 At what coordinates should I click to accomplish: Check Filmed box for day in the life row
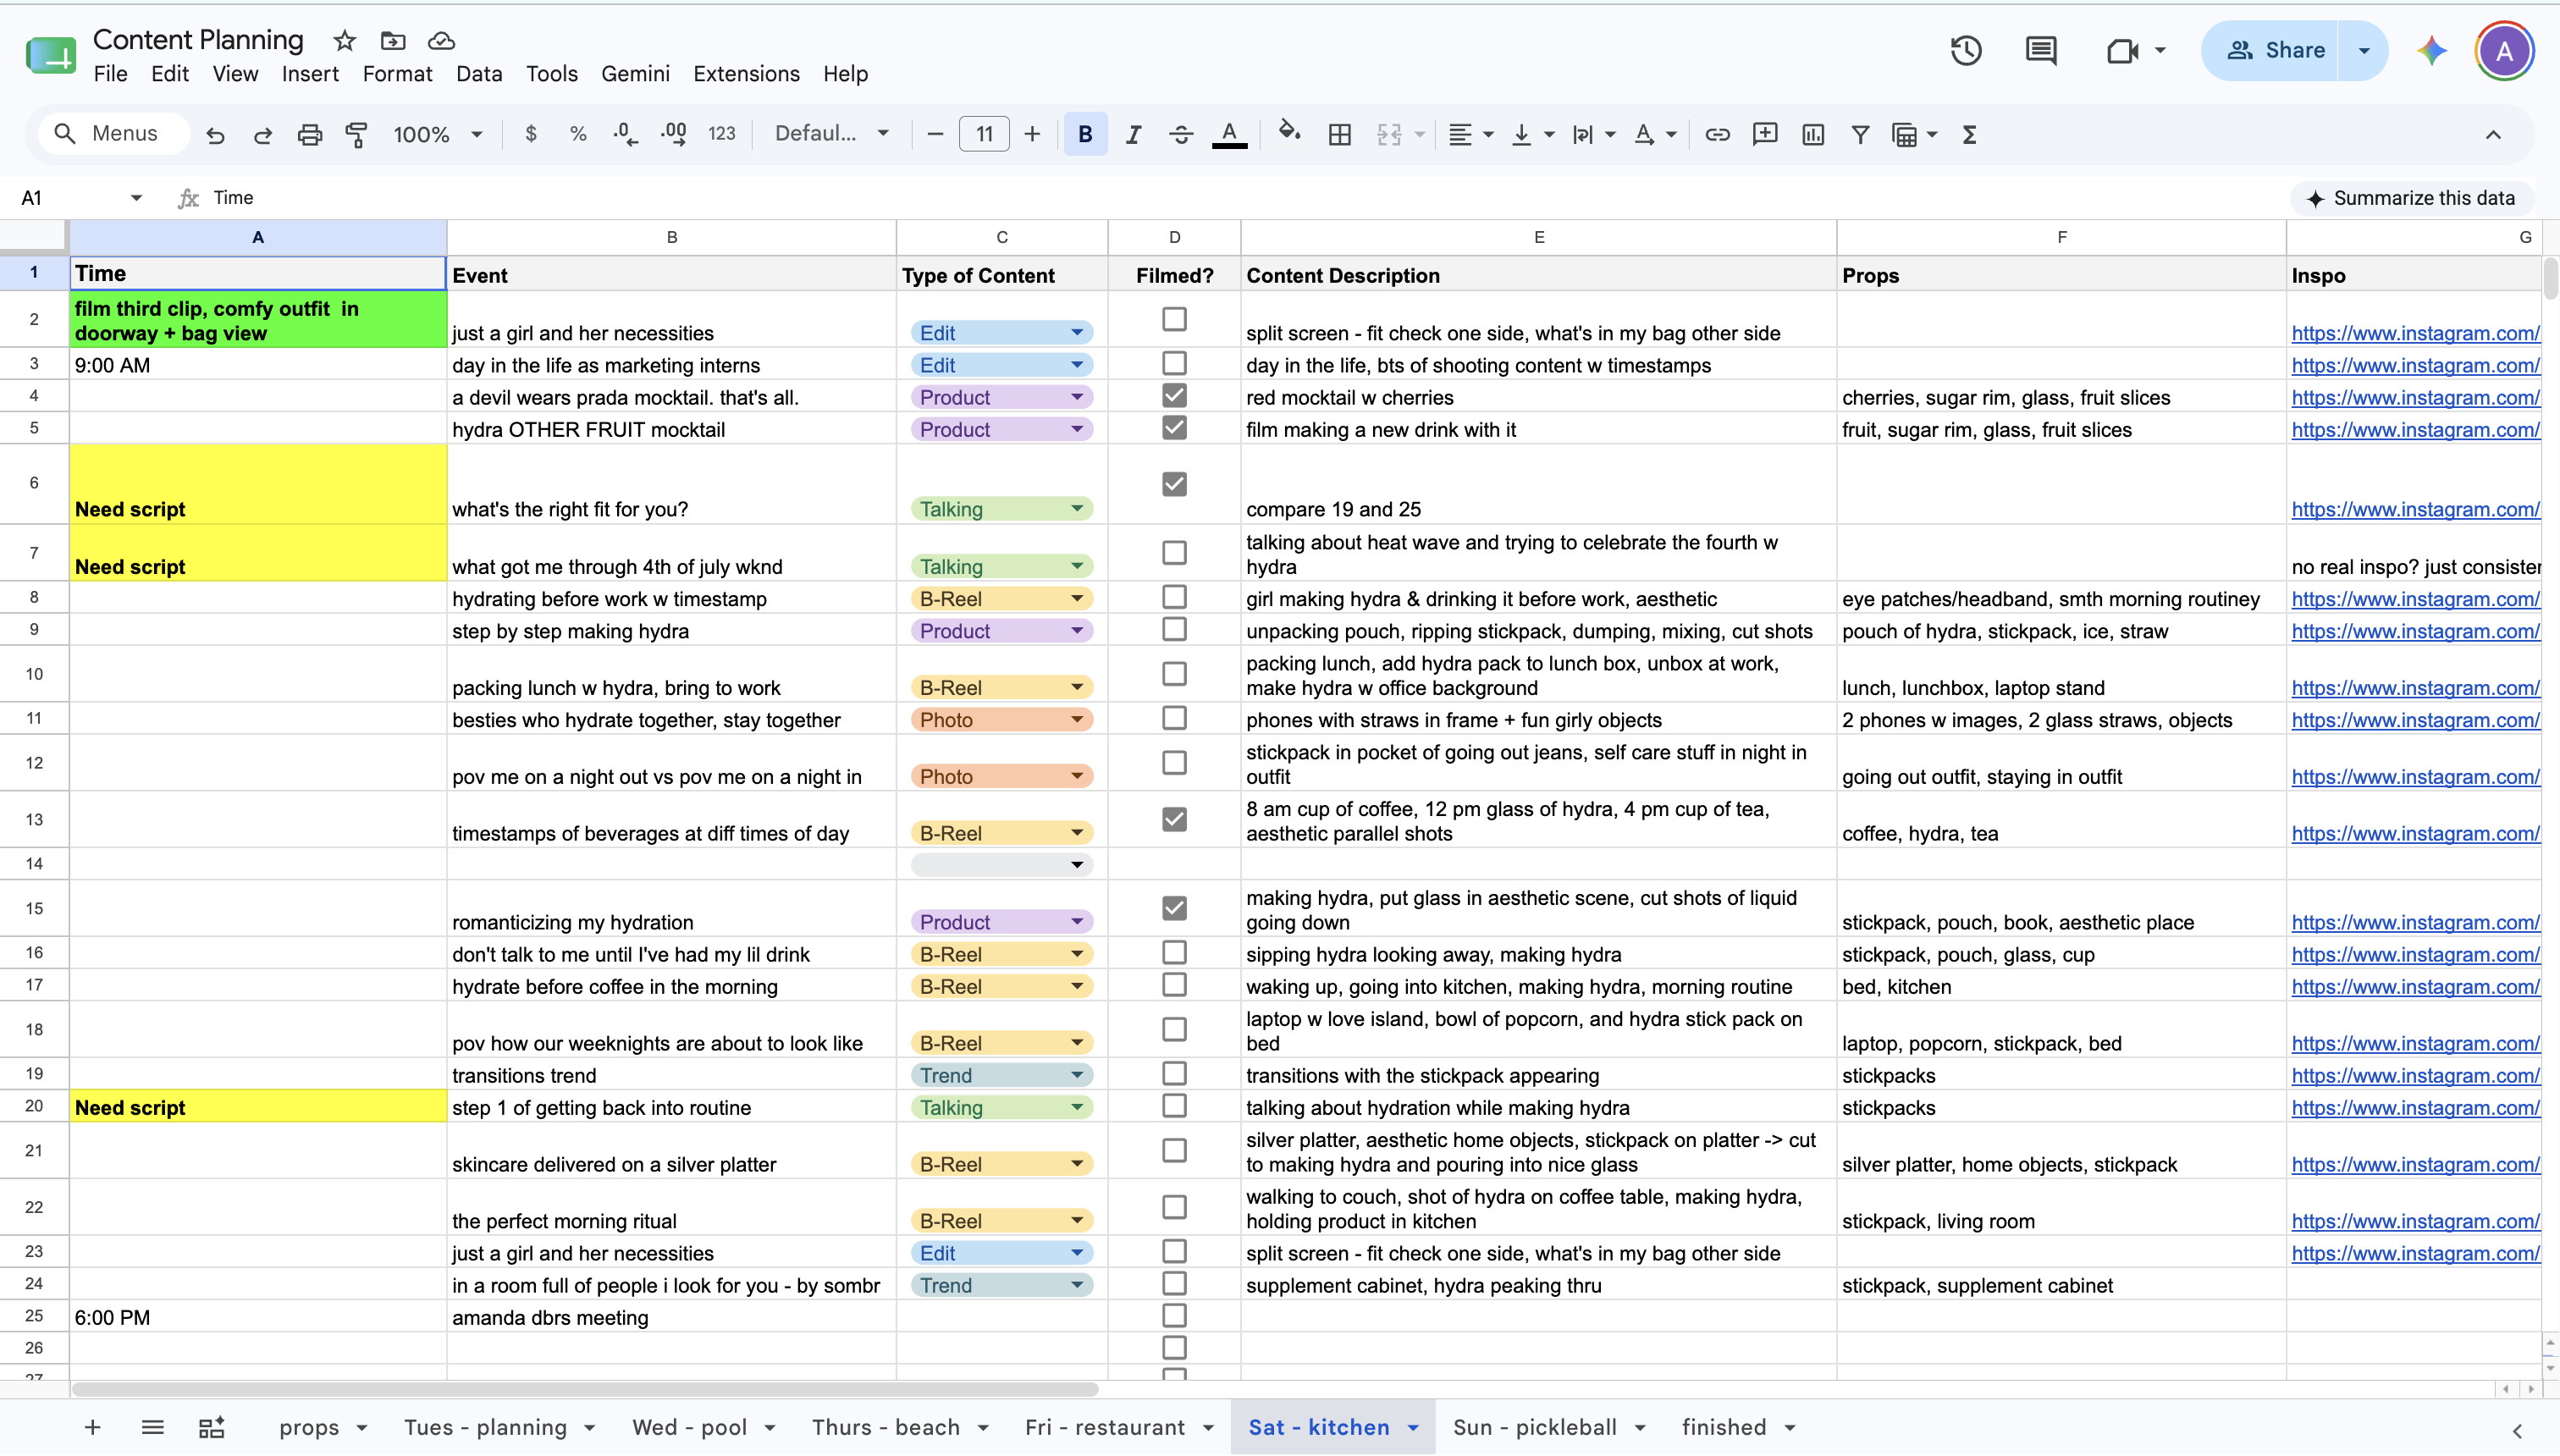tap(1174, 363)
